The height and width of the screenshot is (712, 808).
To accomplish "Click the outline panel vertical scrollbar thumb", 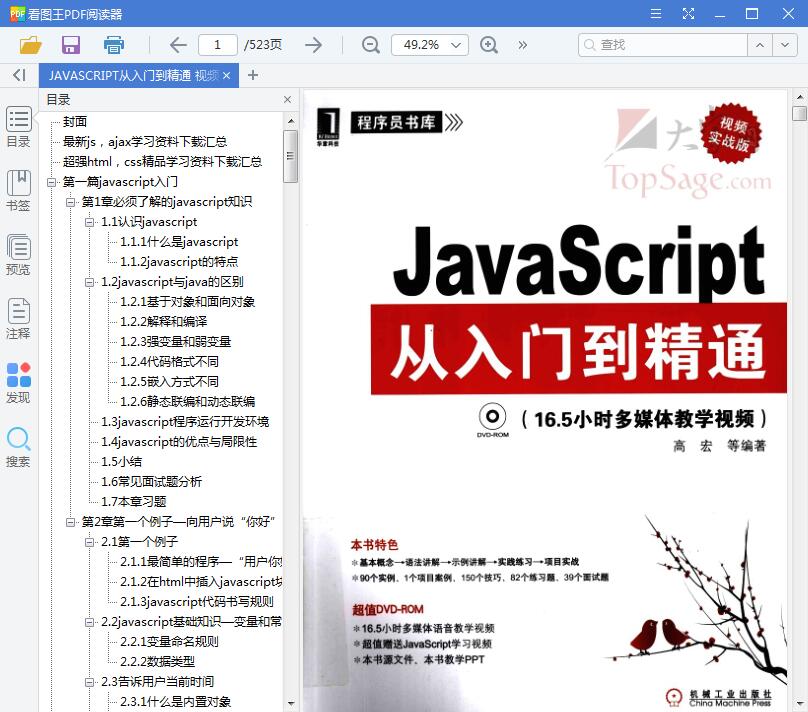I will point(291,156).
